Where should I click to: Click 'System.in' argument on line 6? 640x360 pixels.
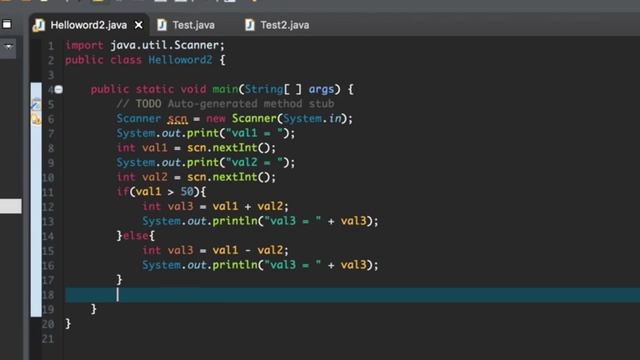pyautogui.click(x=312, y=119)
